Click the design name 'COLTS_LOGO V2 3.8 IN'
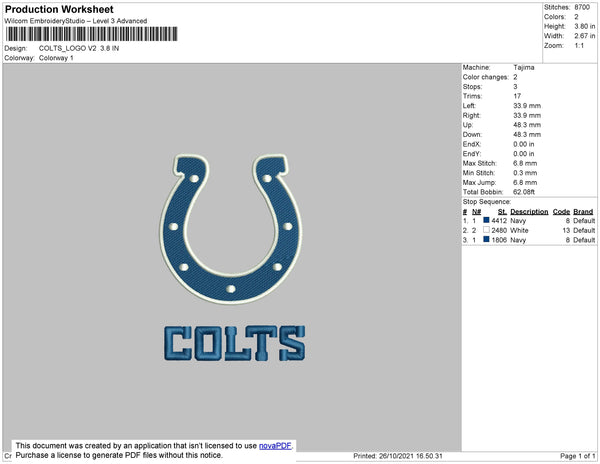 tap(79, 49)
